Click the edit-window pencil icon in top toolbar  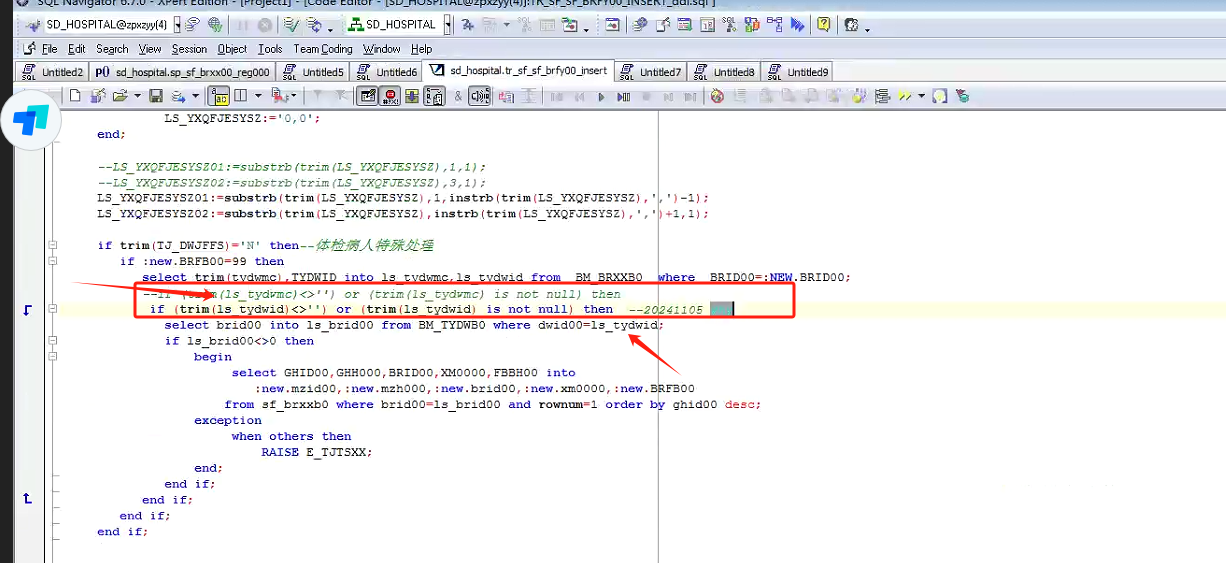[x=663, y=24]
